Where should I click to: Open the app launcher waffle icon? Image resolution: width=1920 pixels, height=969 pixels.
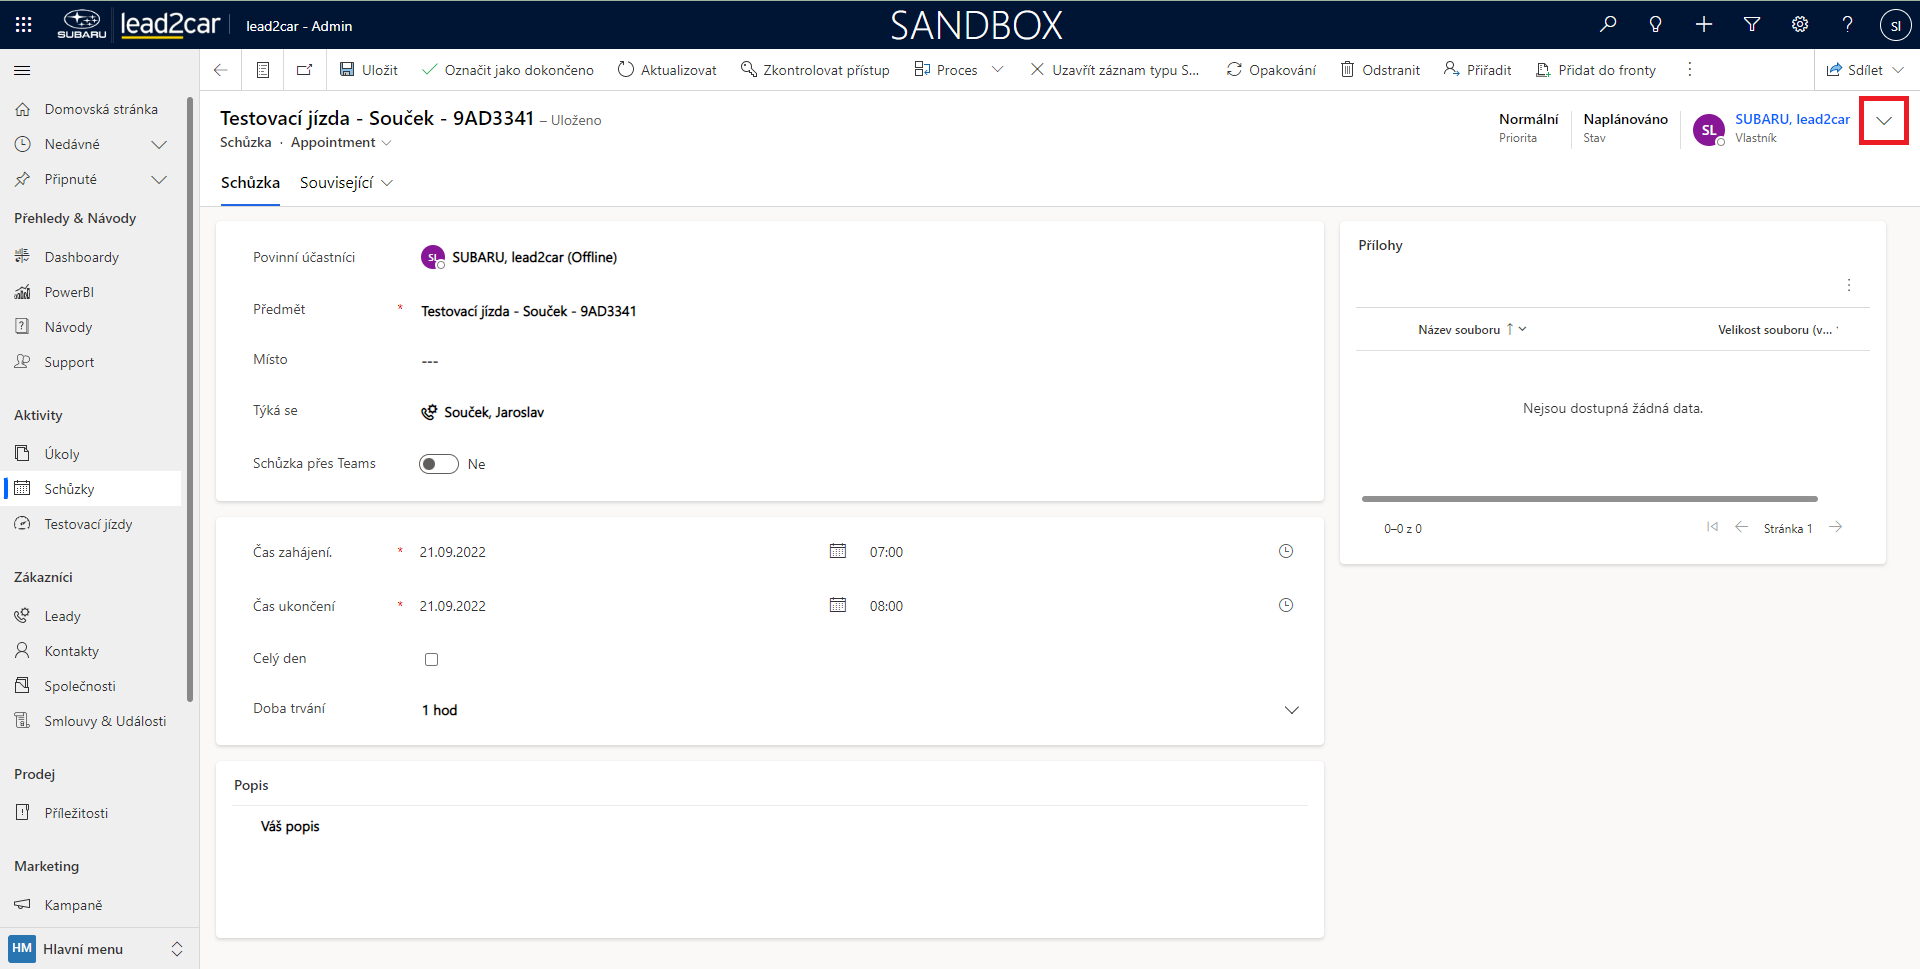click(x=23, y=25)
